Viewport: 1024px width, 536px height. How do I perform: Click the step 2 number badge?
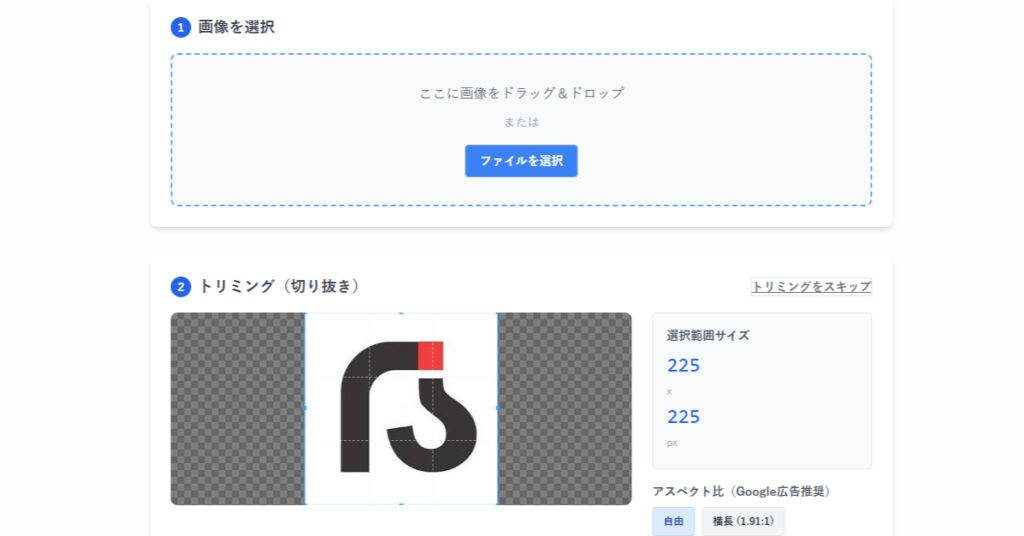[181, 287]
